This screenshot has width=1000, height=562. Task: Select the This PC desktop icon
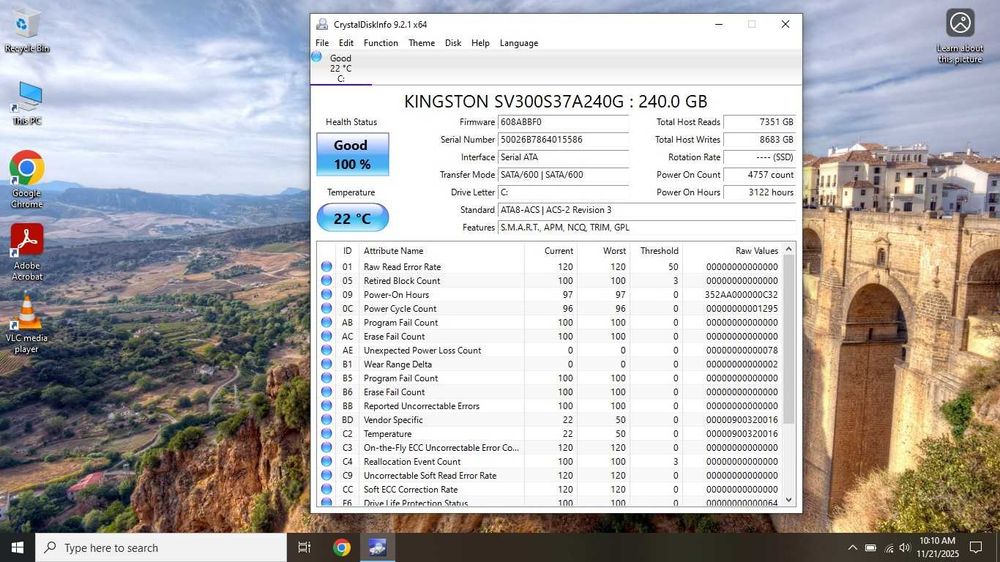(27, 103)
